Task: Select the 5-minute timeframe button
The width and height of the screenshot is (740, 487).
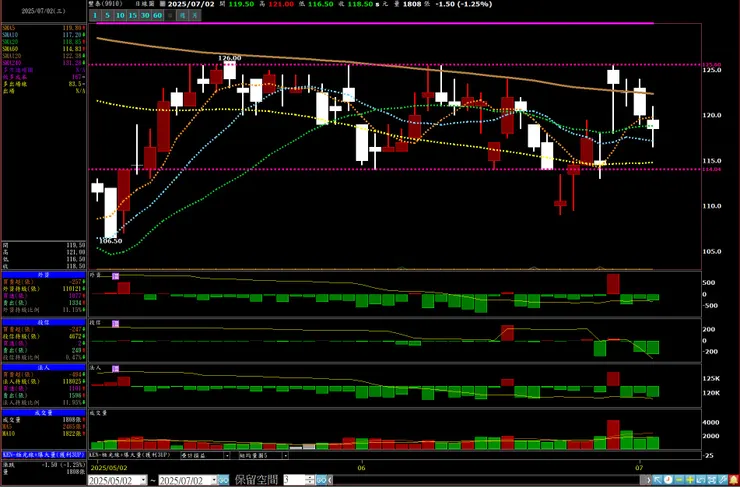Action: click(107, 16)
